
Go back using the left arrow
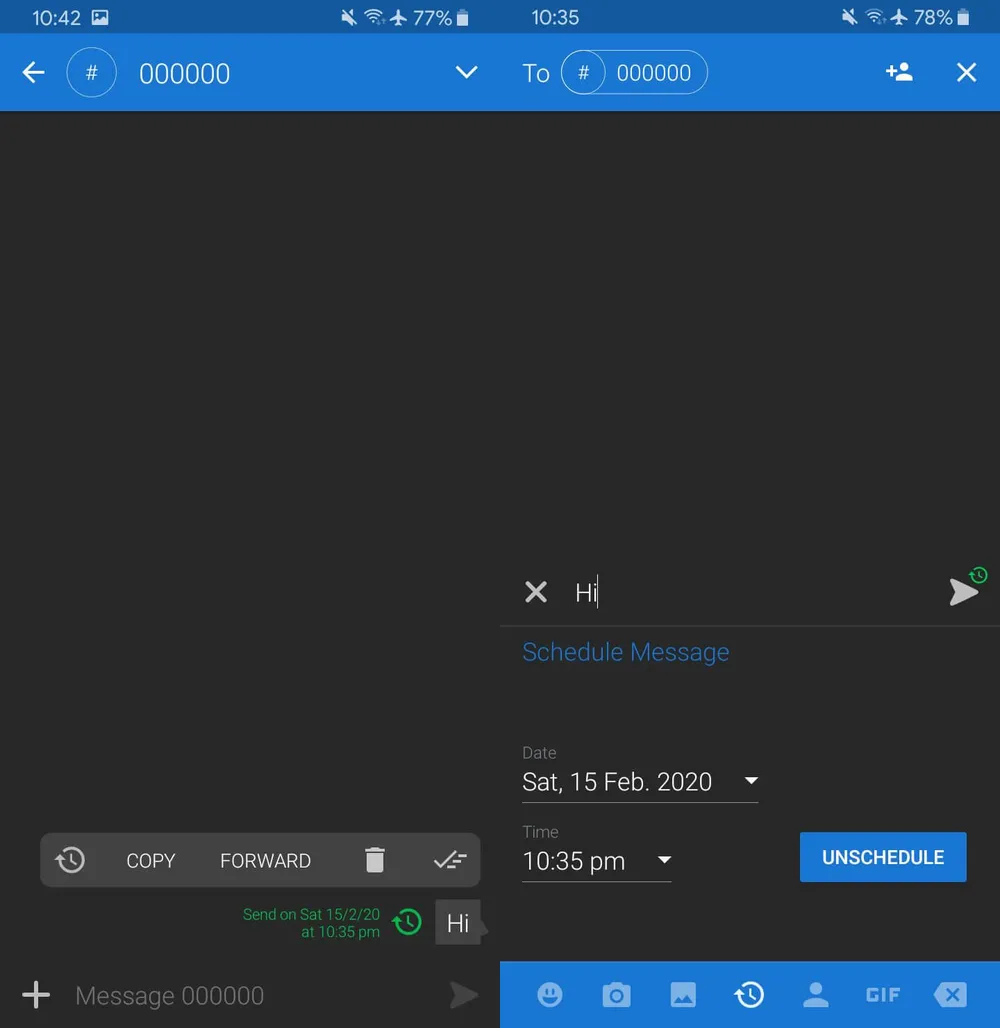[33, 72]
